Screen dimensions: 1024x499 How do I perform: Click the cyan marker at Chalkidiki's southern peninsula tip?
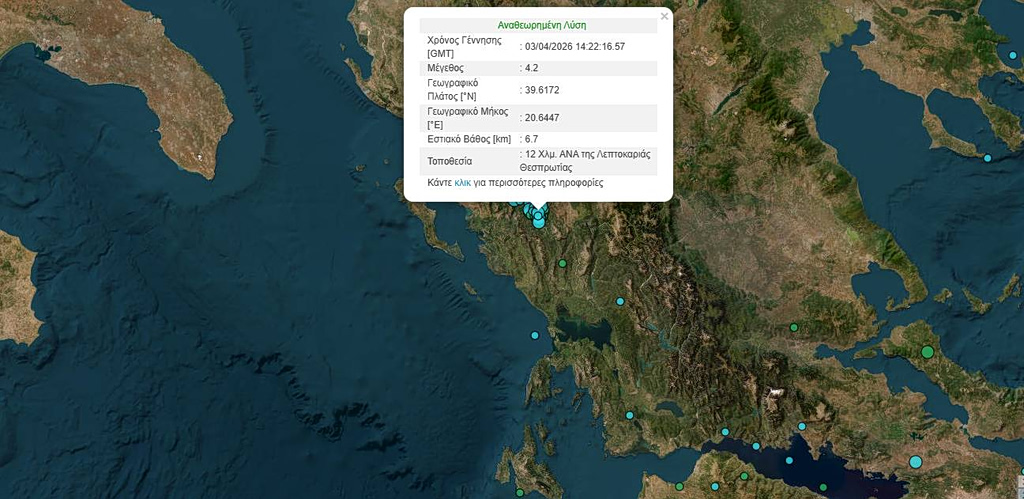click(987, 158)
